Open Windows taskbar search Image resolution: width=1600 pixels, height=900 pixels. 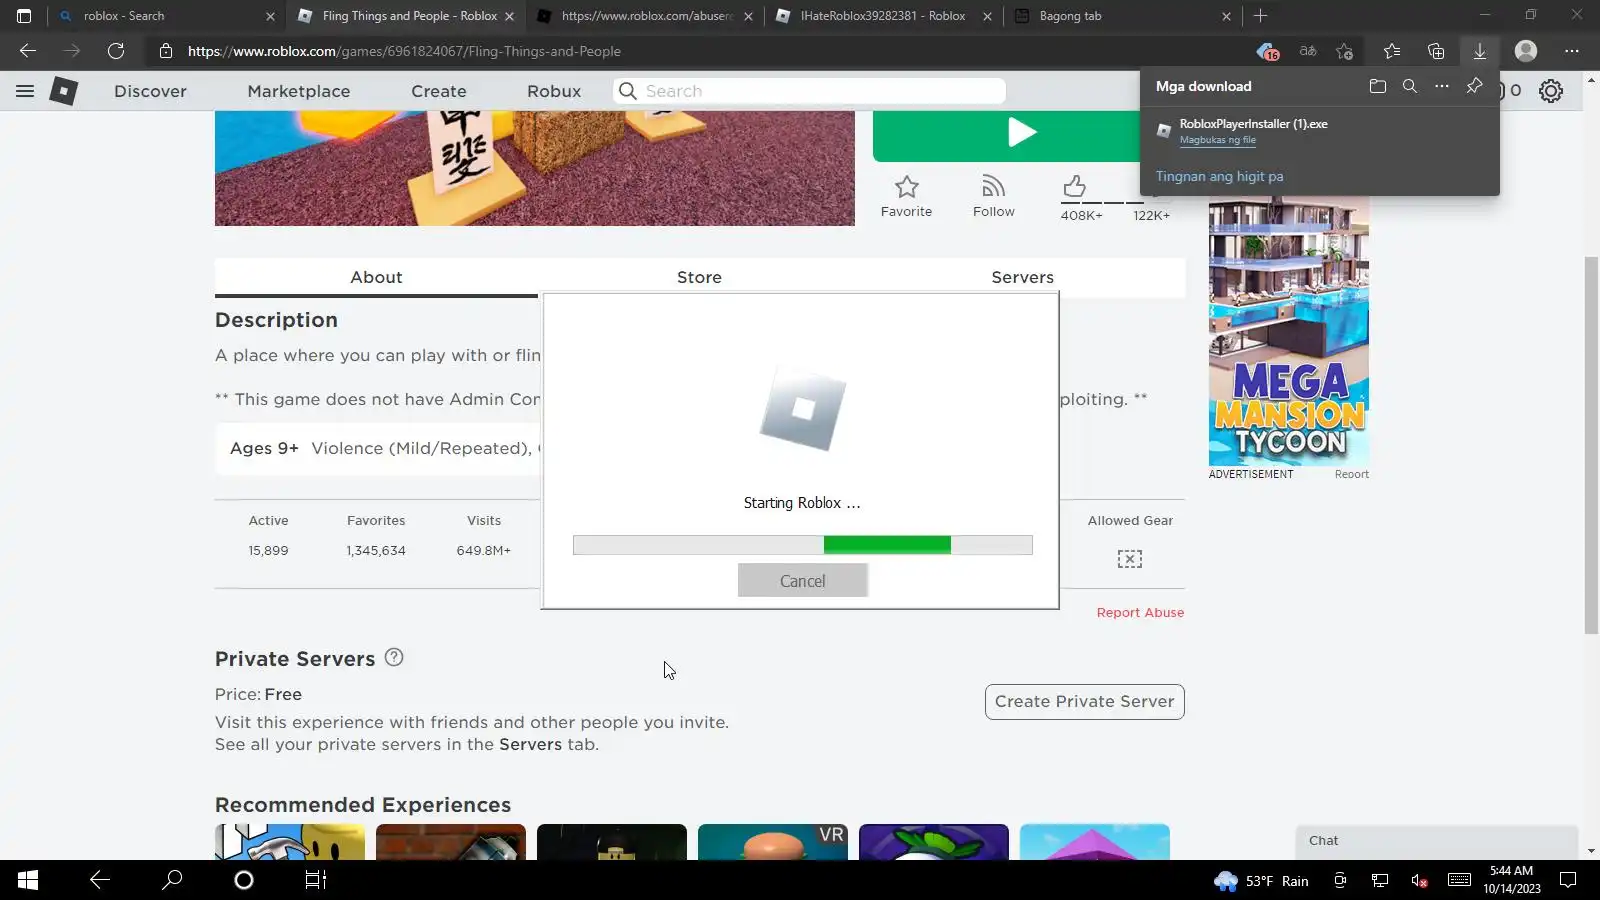tap(172, 880)
